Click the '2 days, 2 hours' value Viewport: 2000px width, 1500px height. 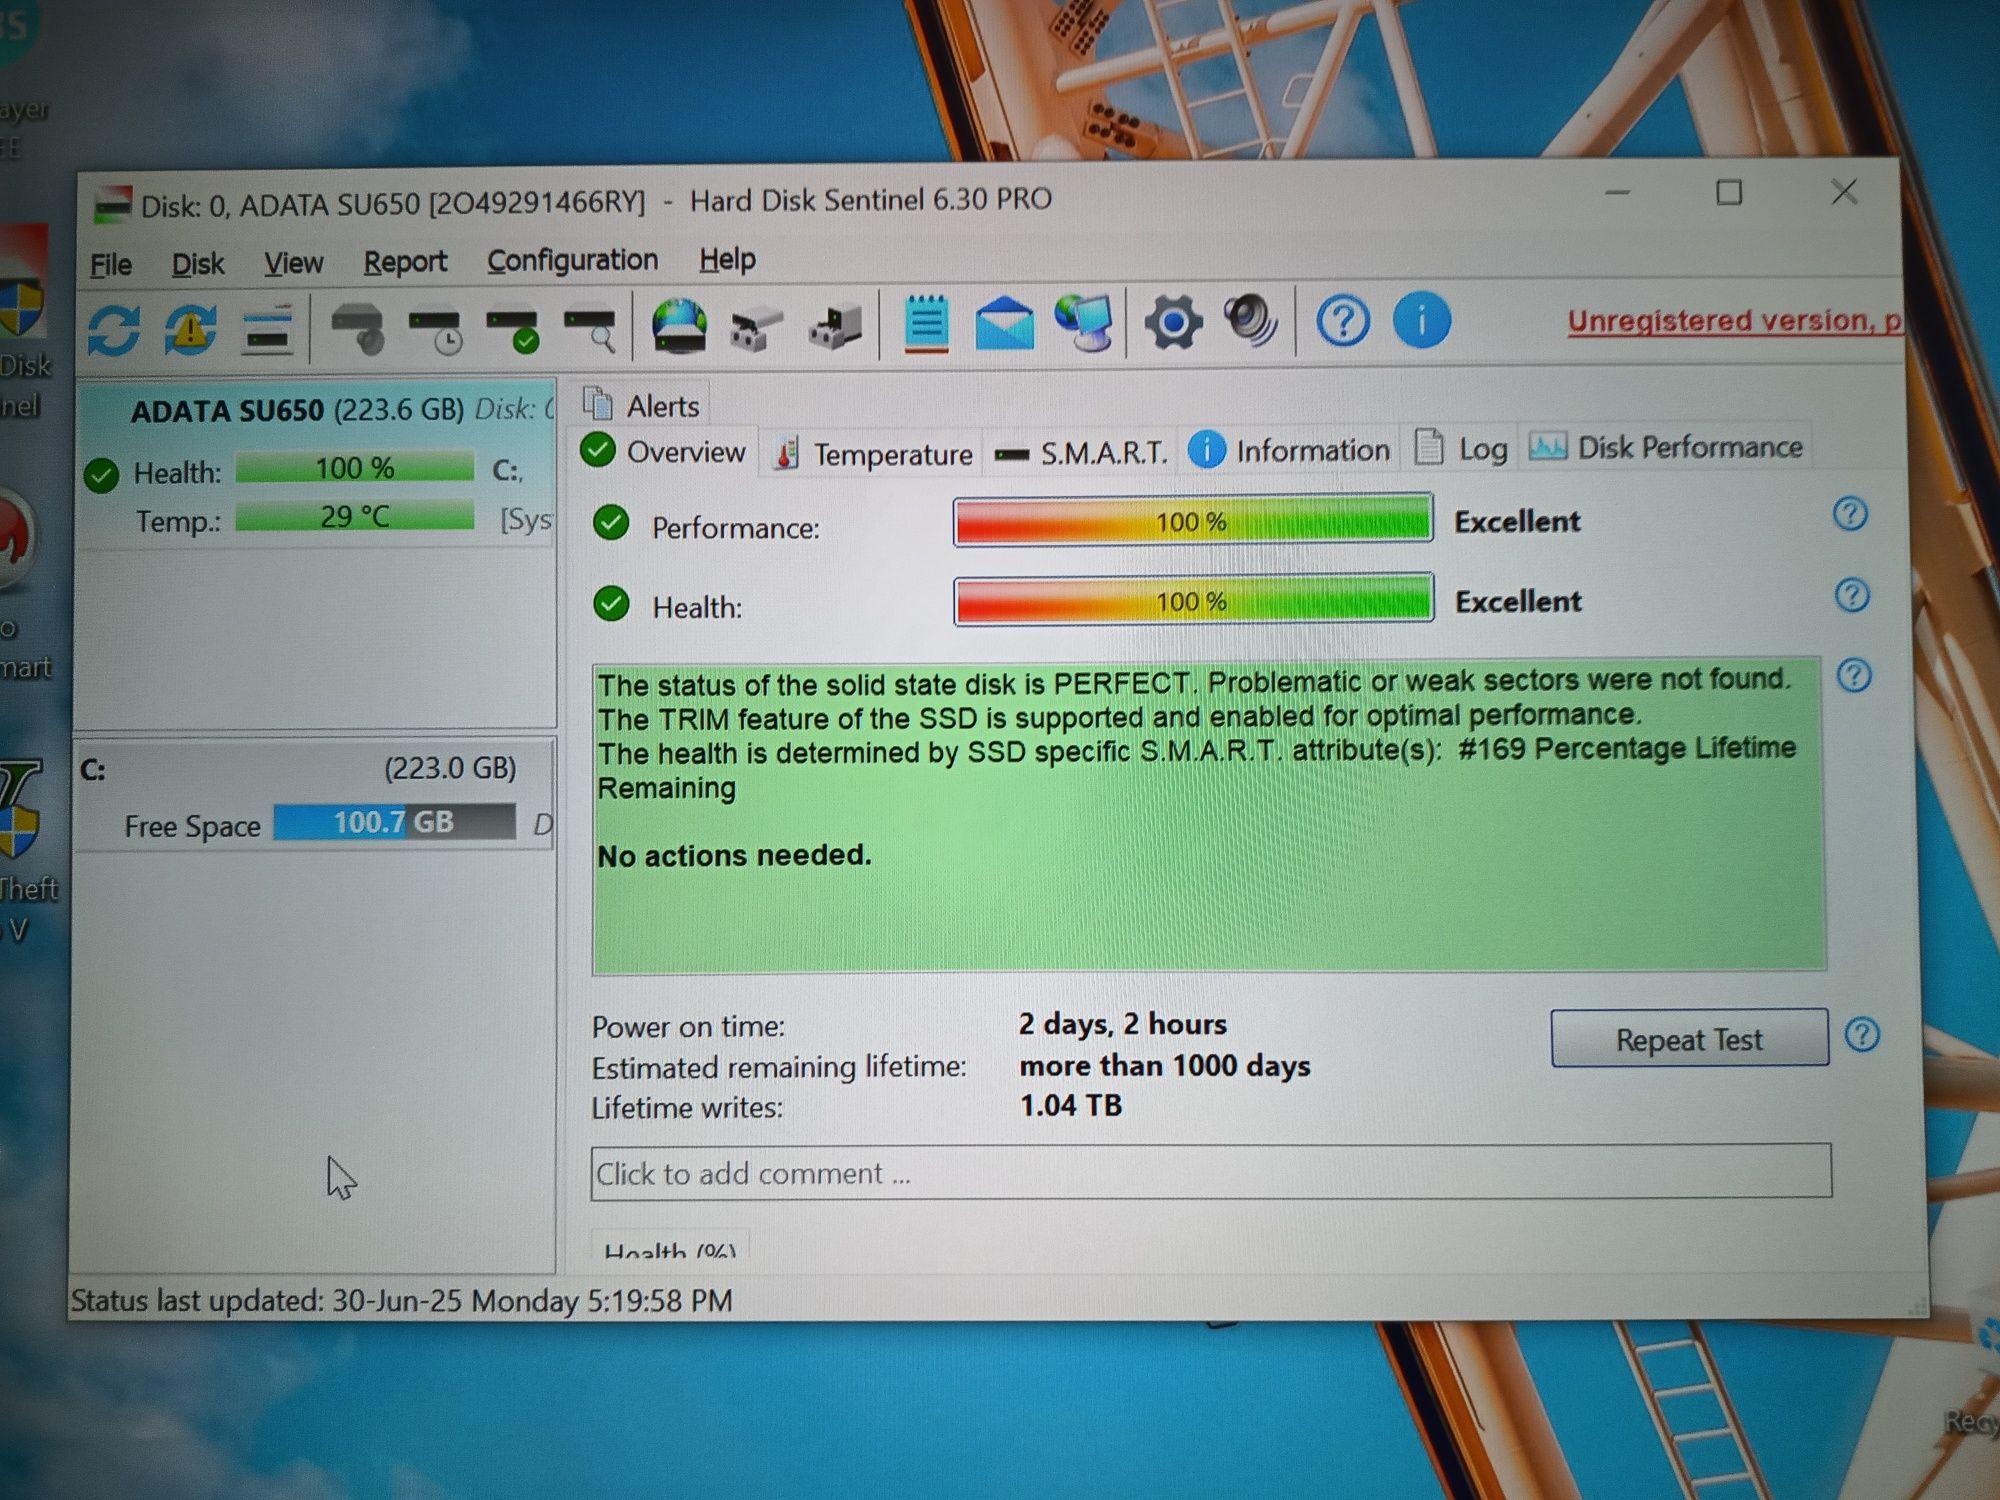click(x=1122, y=1024)
